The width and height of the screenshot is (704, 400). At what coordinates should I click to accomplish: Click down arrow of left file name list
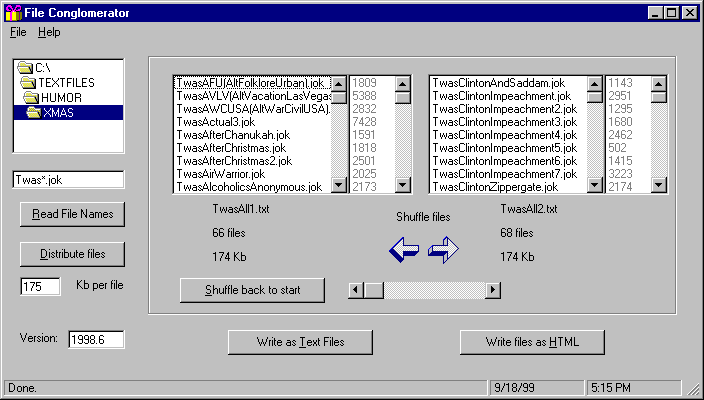click(339, 185)
